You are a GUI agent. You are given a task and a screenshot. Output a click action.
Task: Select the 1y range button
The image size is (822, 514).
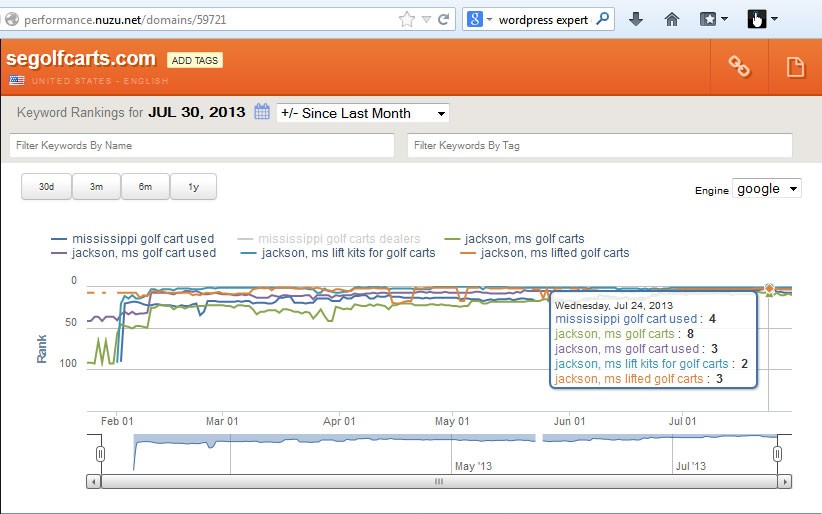point(193,187)
